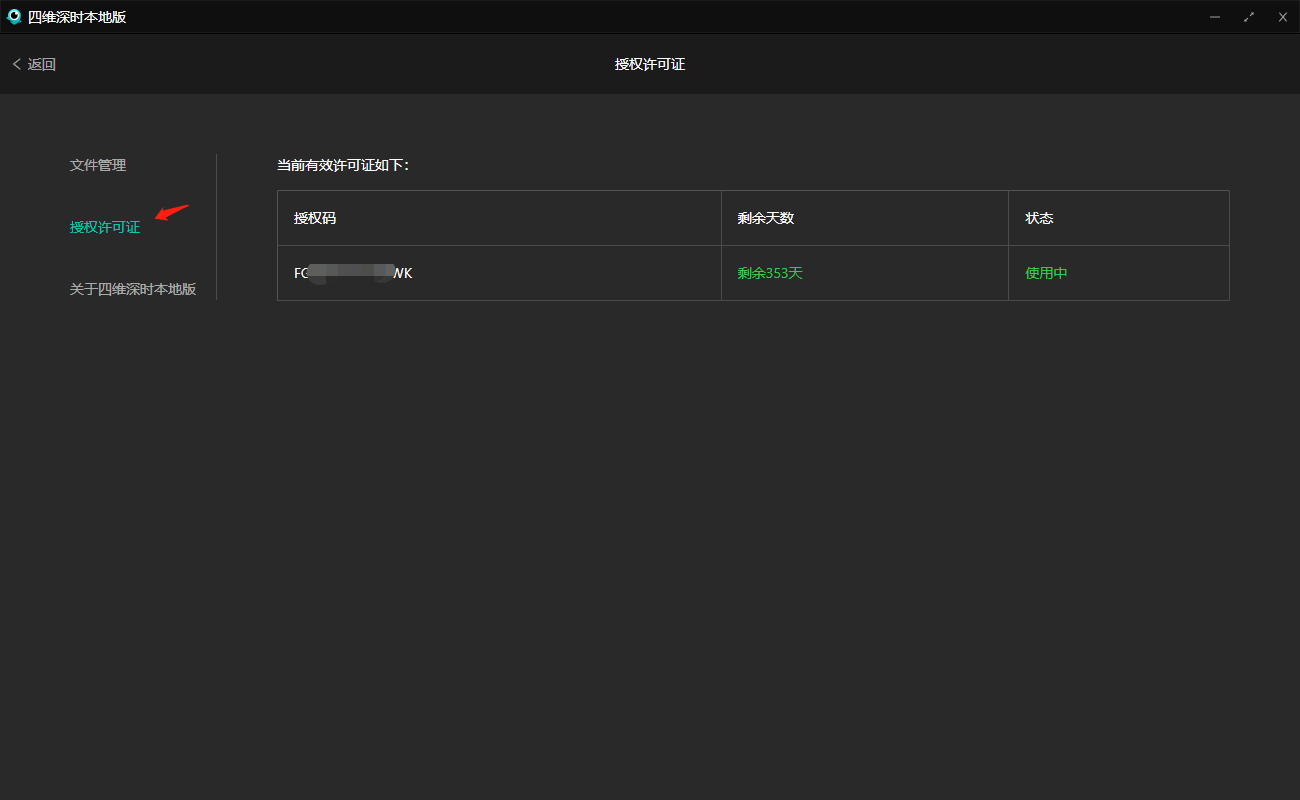Screen dimensions: 1300x800
Task: Click the red arrow annotation
Action: coord(172,212)
